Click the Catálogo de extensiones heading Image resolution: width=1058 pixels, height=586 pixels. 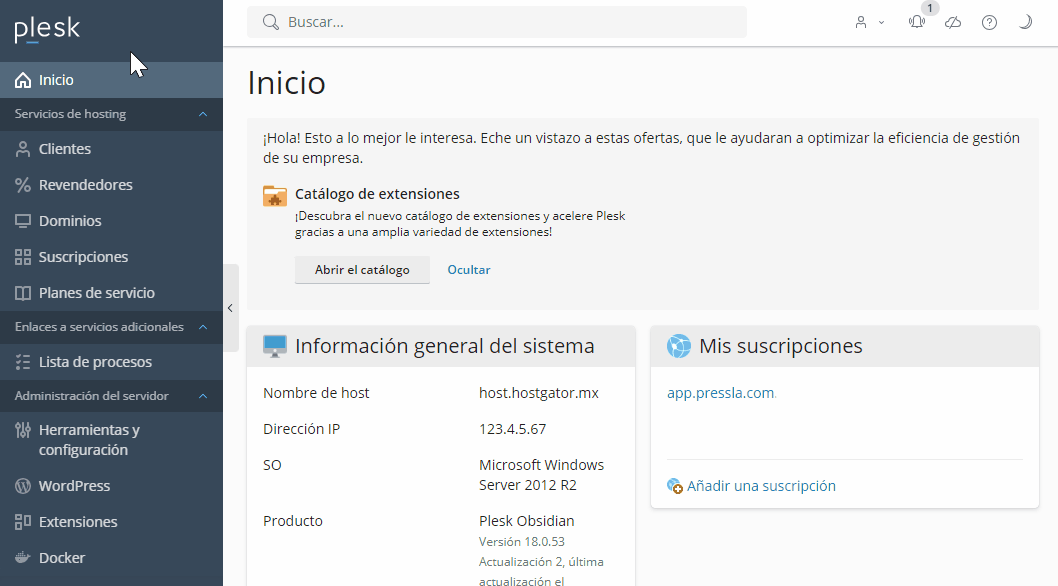point(377,194)
